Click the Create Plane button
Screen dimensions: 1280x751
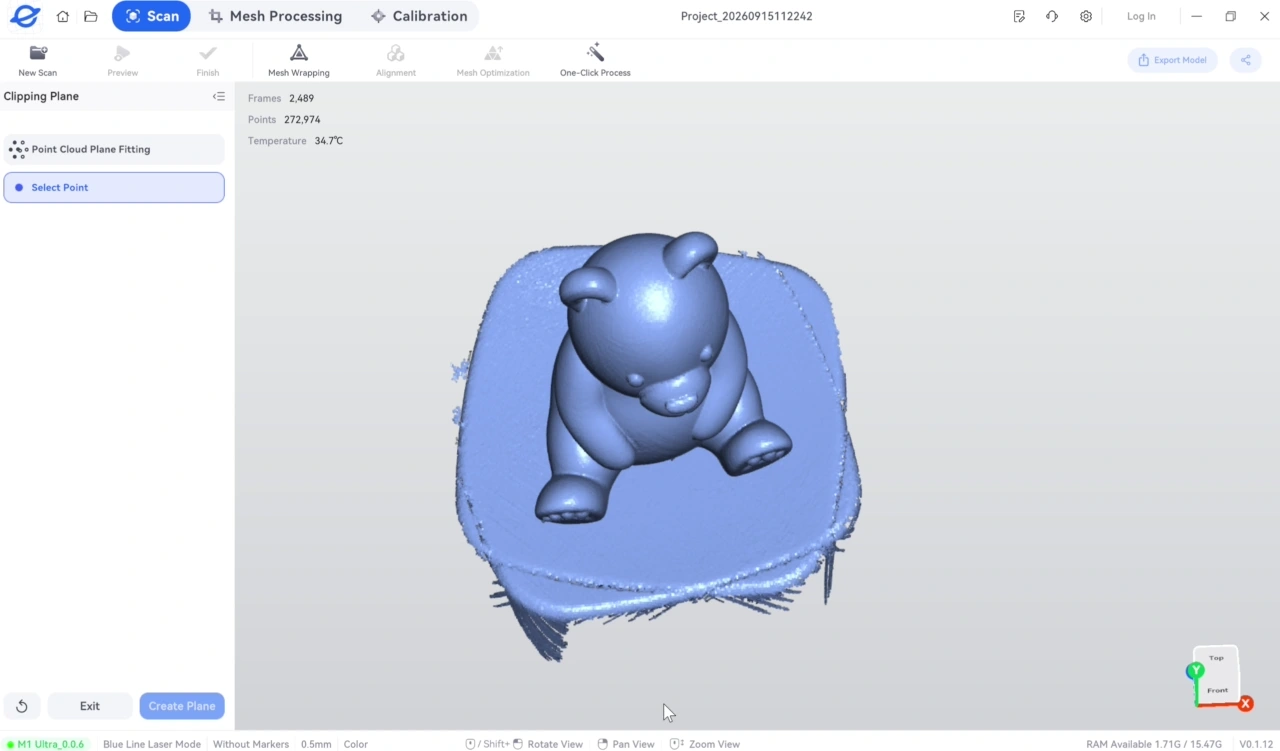pos(182,706)
